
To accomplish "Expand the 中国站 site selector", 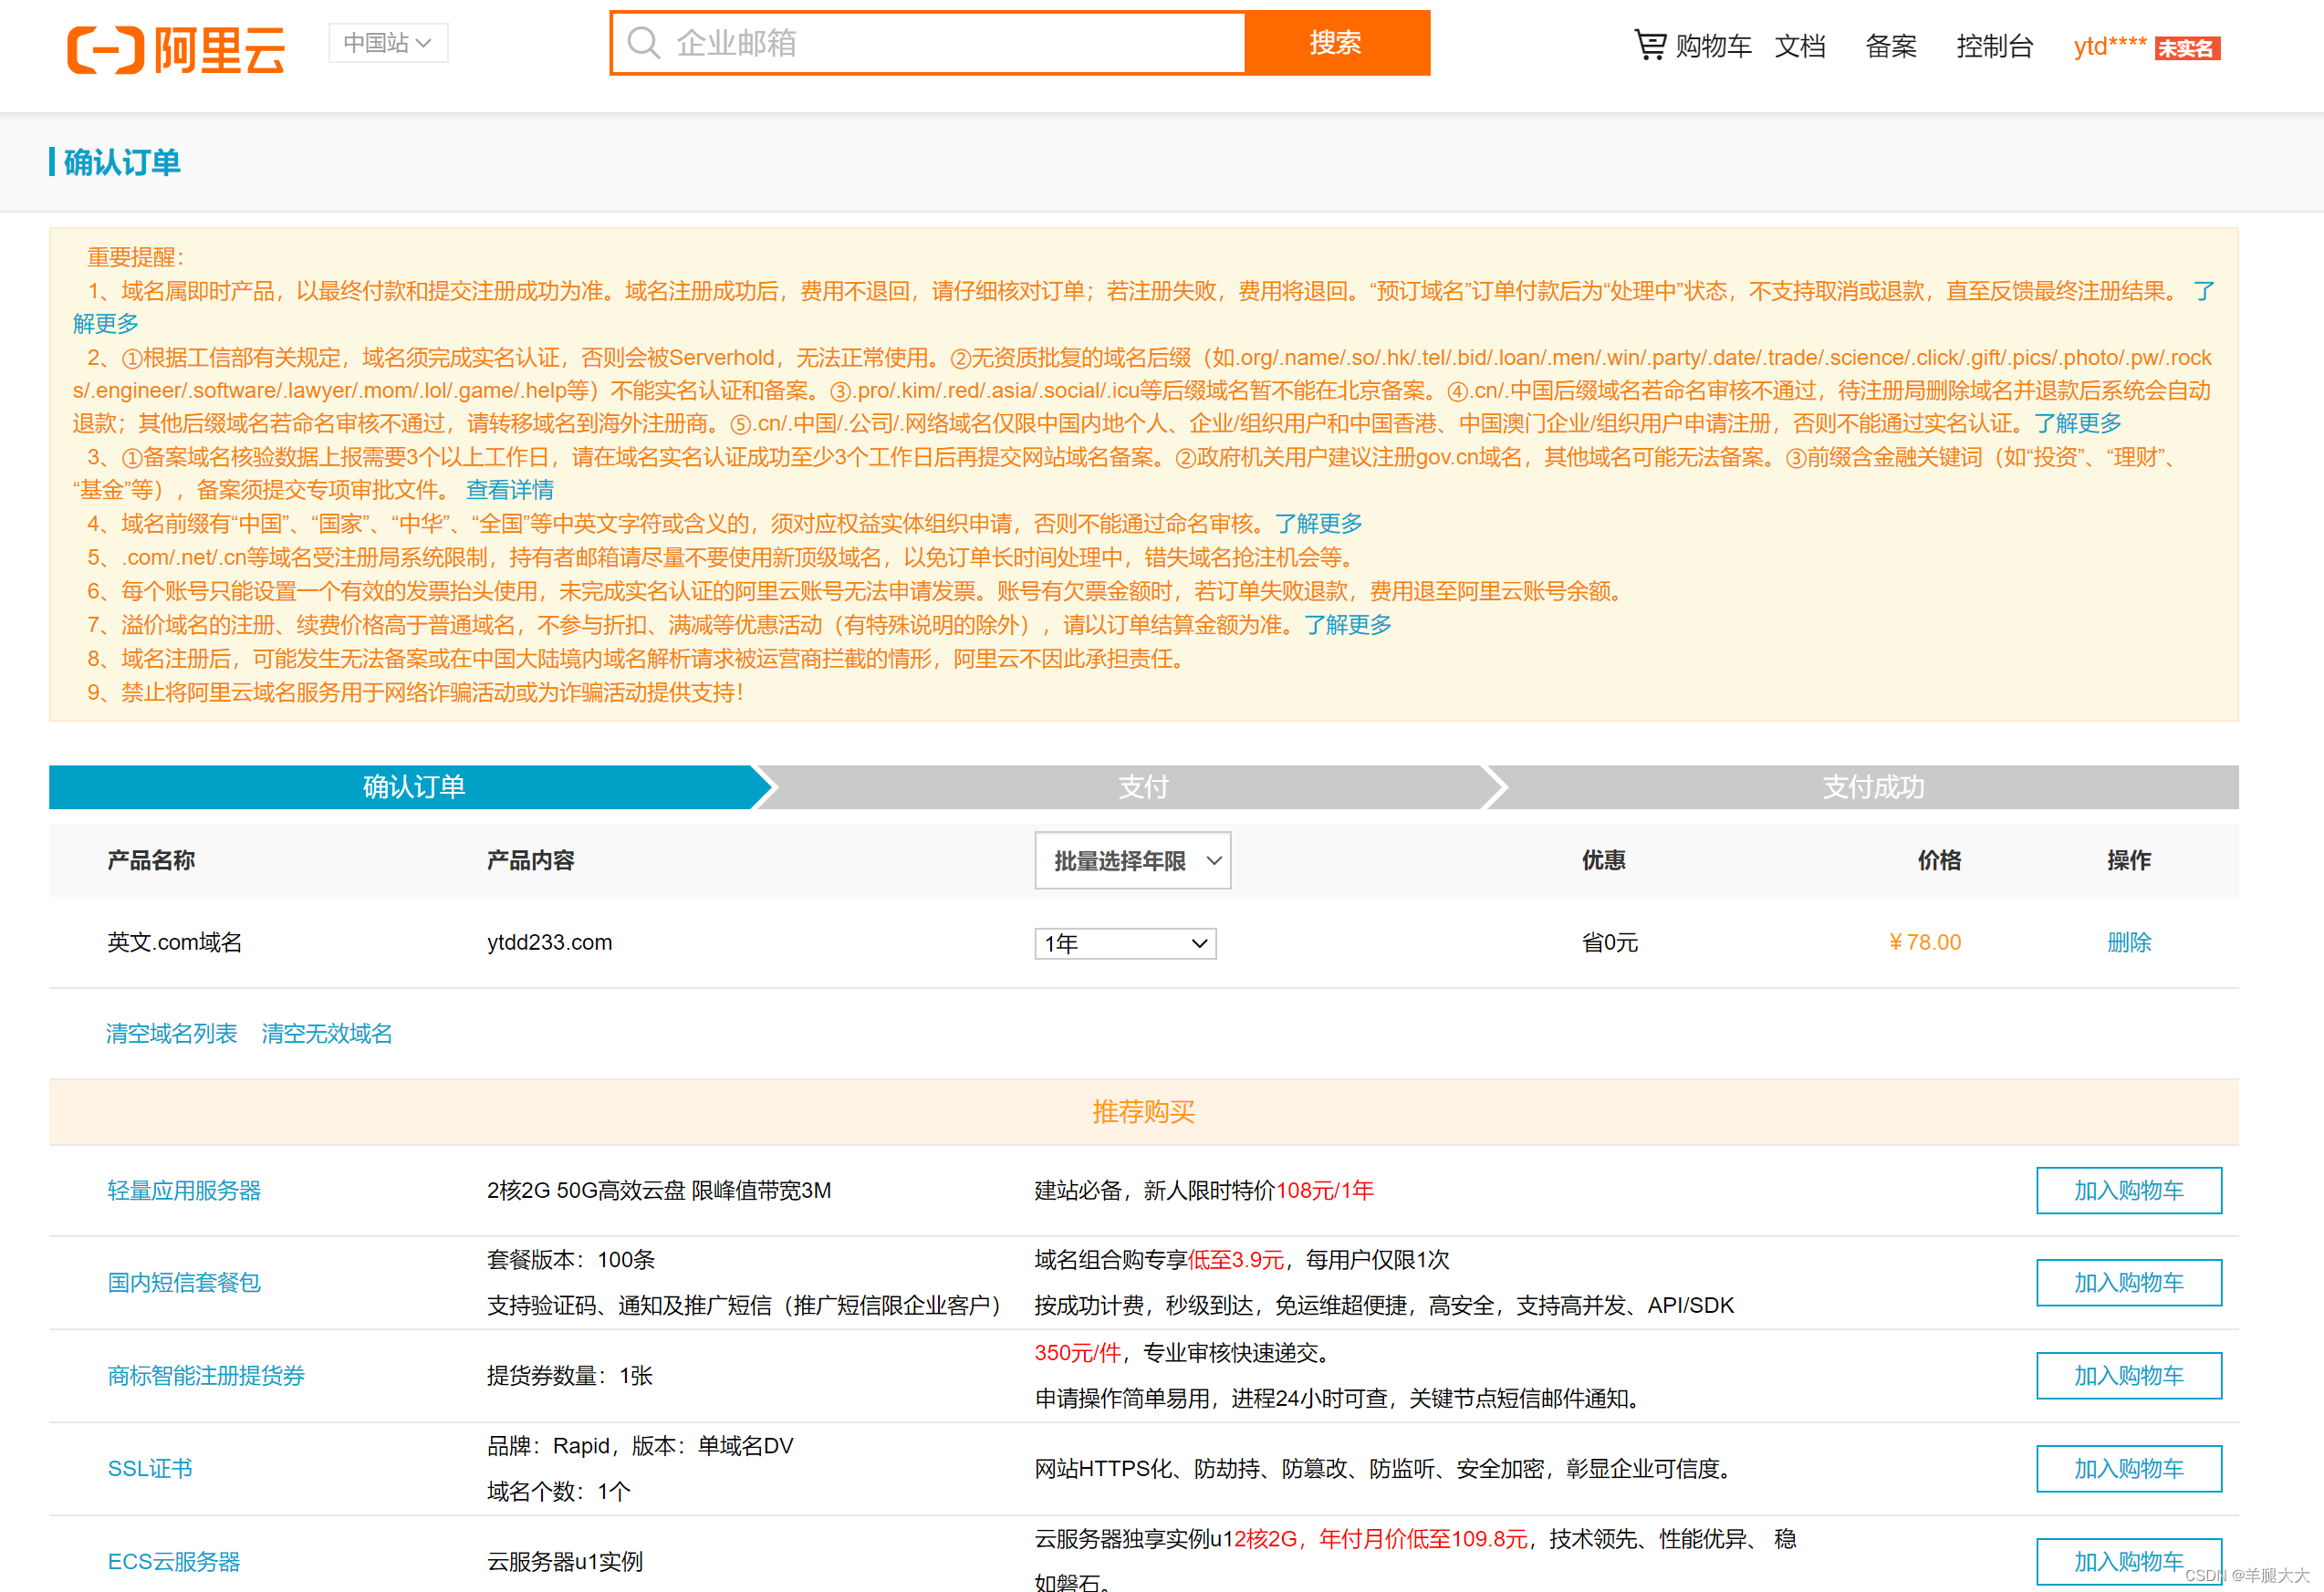I will pyautogui.click(x=388, y=43).
